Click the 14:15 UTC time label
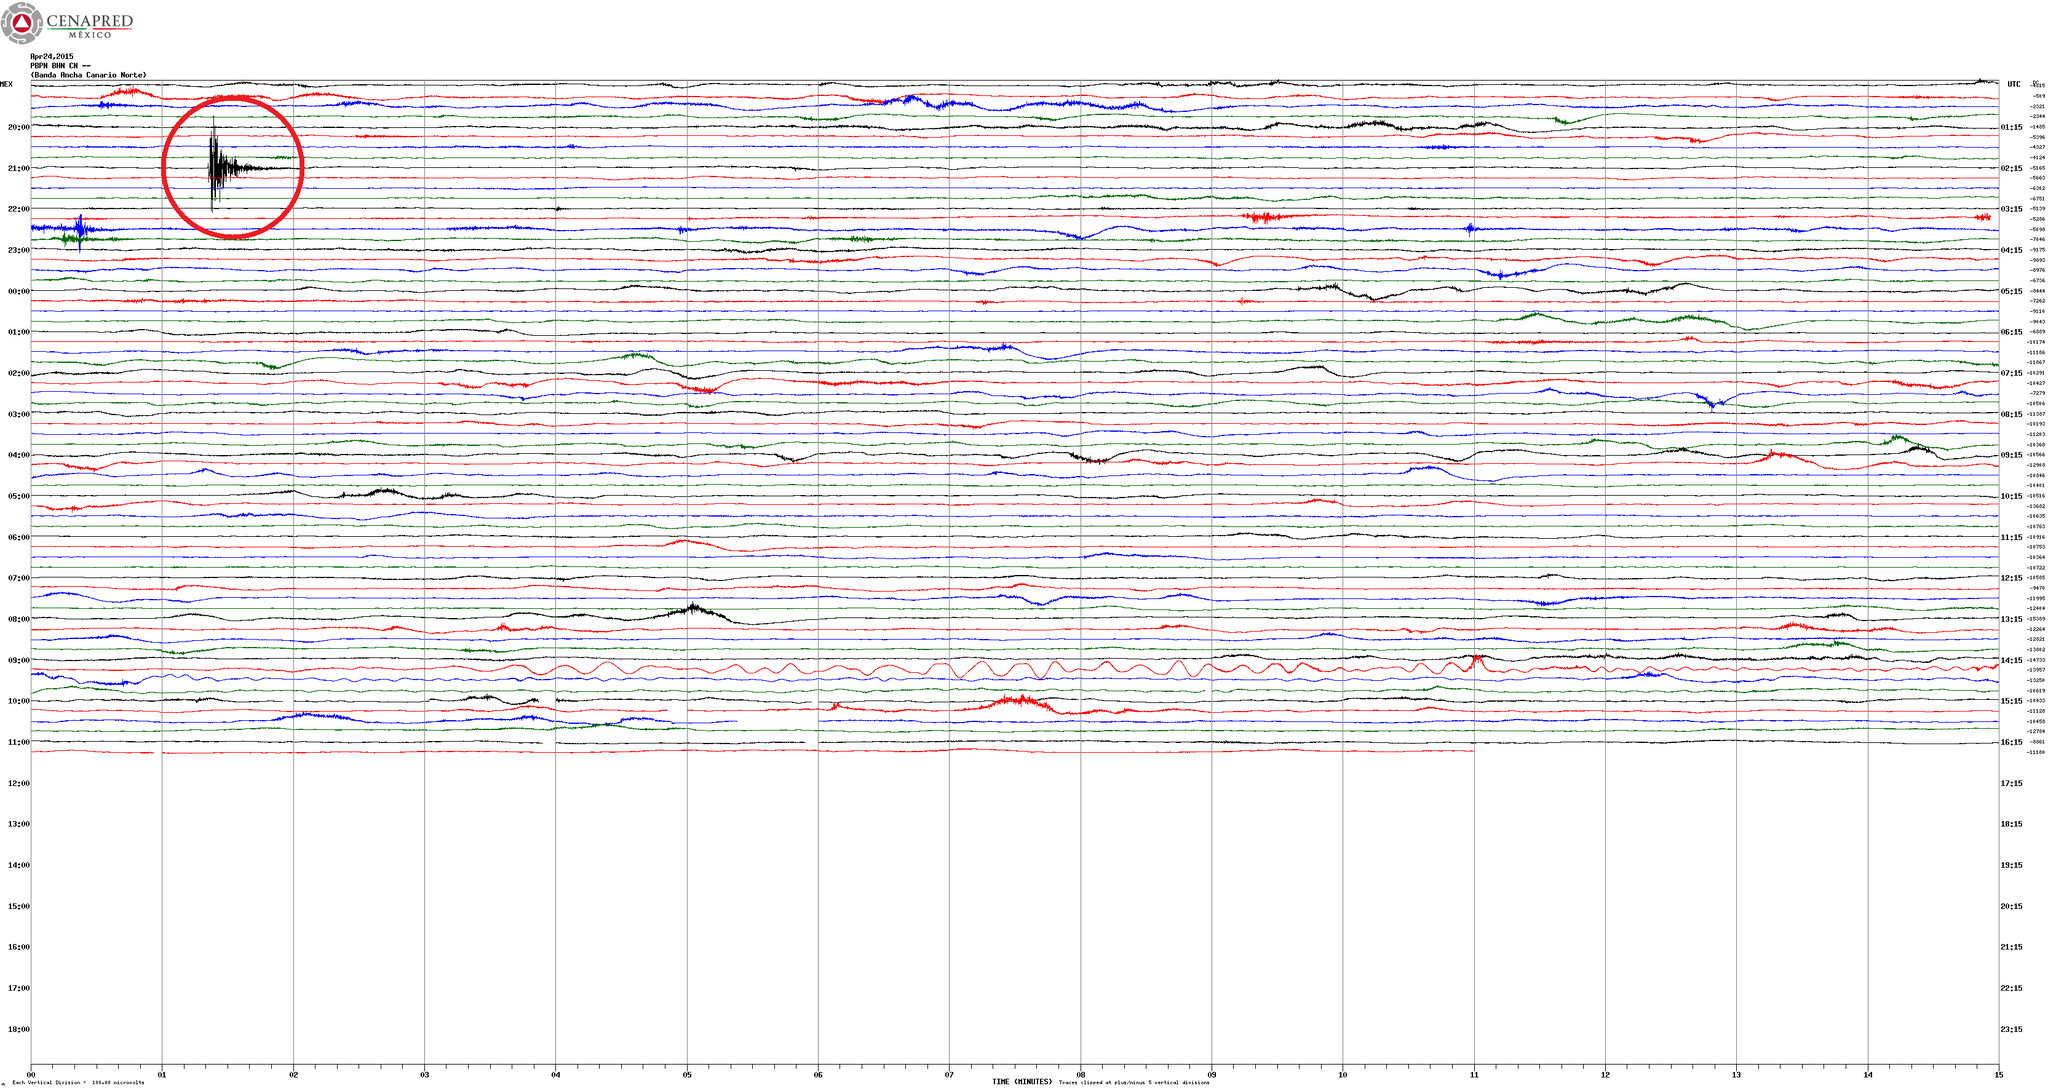 (x=2011, y=660)
